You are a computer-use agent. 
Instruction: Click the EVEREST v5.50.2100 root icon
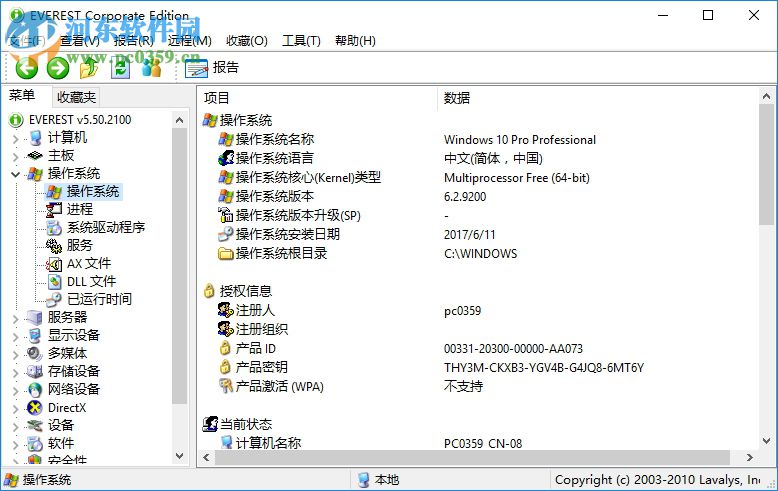point(16,120)
